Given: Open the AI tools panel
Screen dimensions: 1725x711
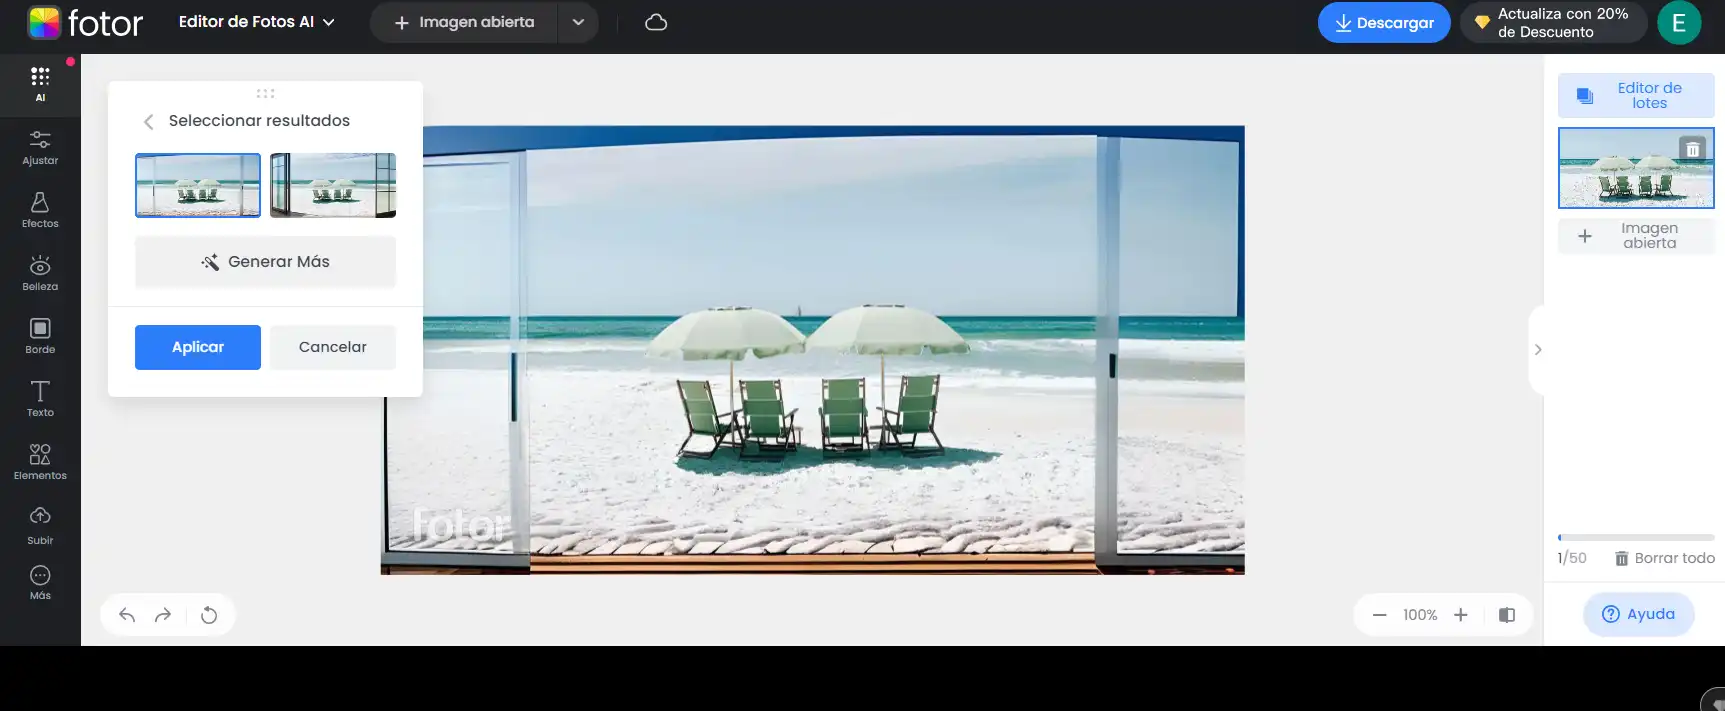Looking at the screenshot, I should tap(40, 84).
